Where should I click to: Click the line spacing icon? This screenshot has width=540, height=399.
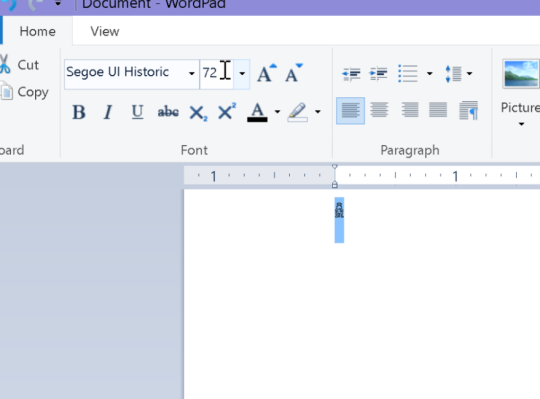coord(453,73)
